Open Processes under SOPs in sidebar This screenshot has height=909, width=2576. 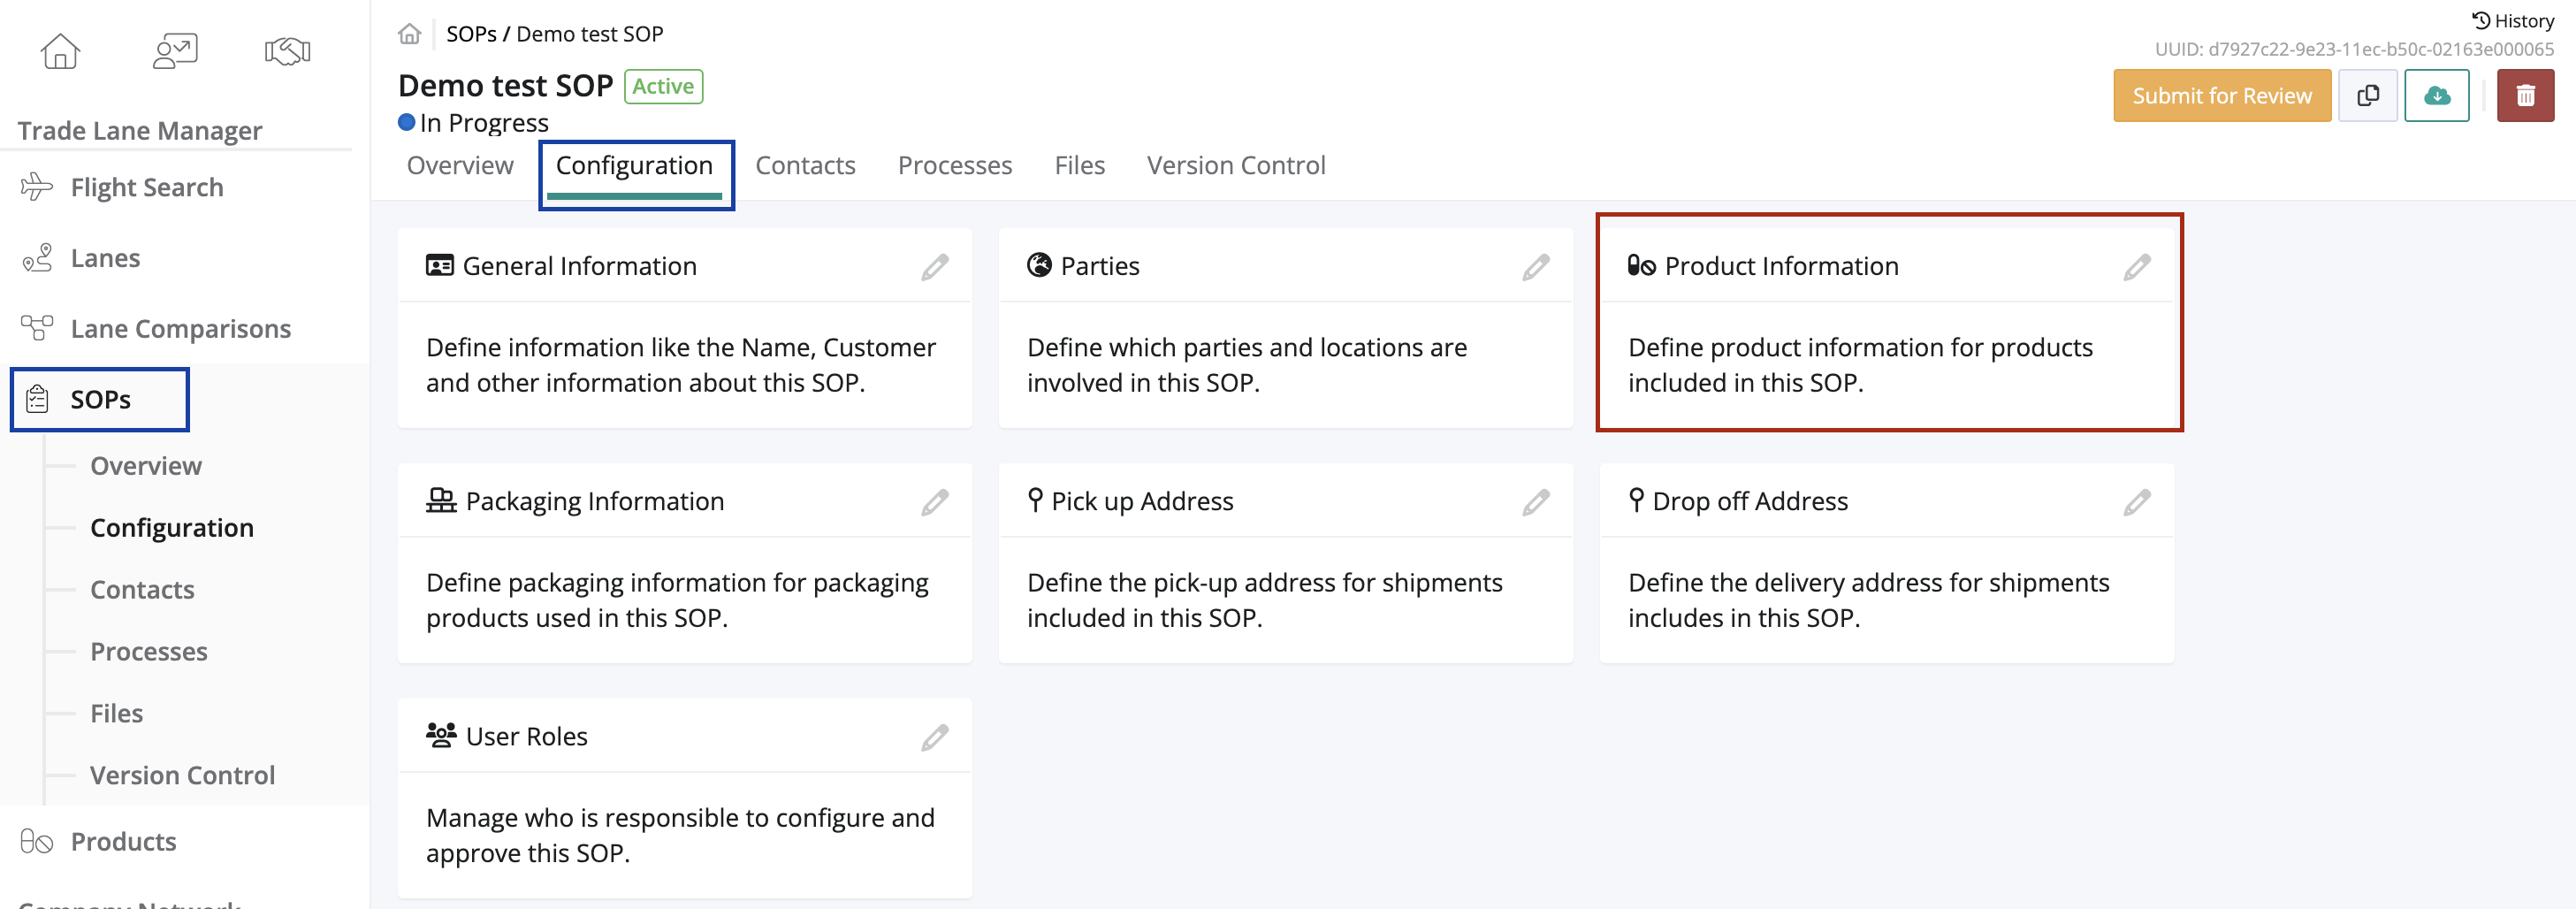149,652
